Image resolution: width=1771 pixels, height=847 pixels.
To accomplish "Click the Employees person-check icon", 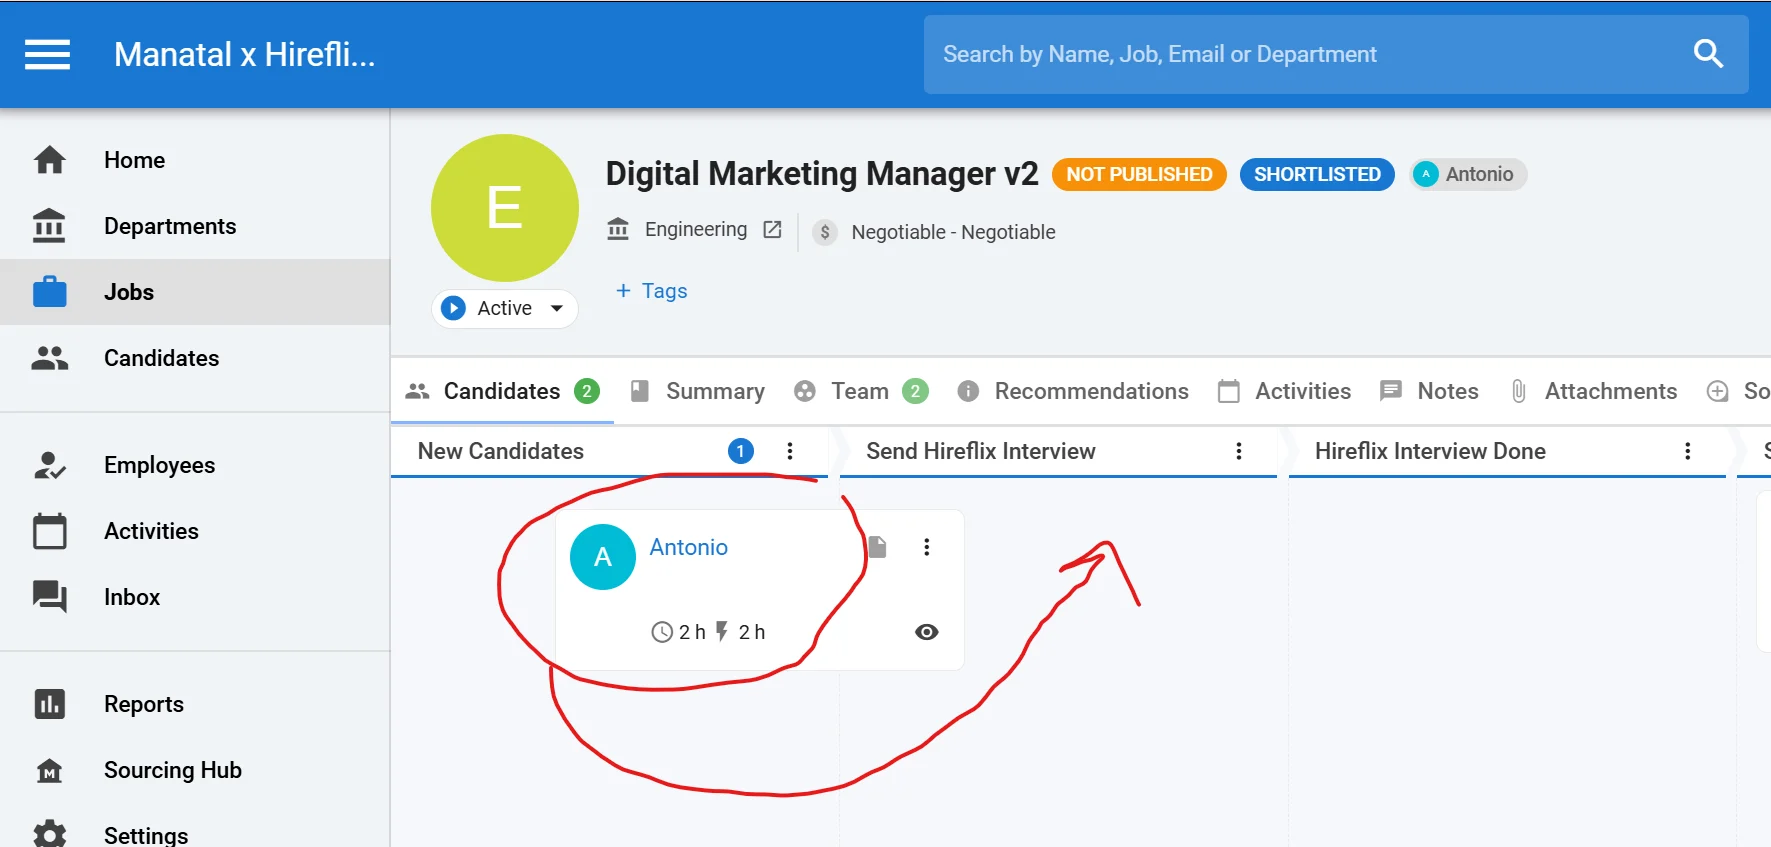I will (x=50, y=465).
